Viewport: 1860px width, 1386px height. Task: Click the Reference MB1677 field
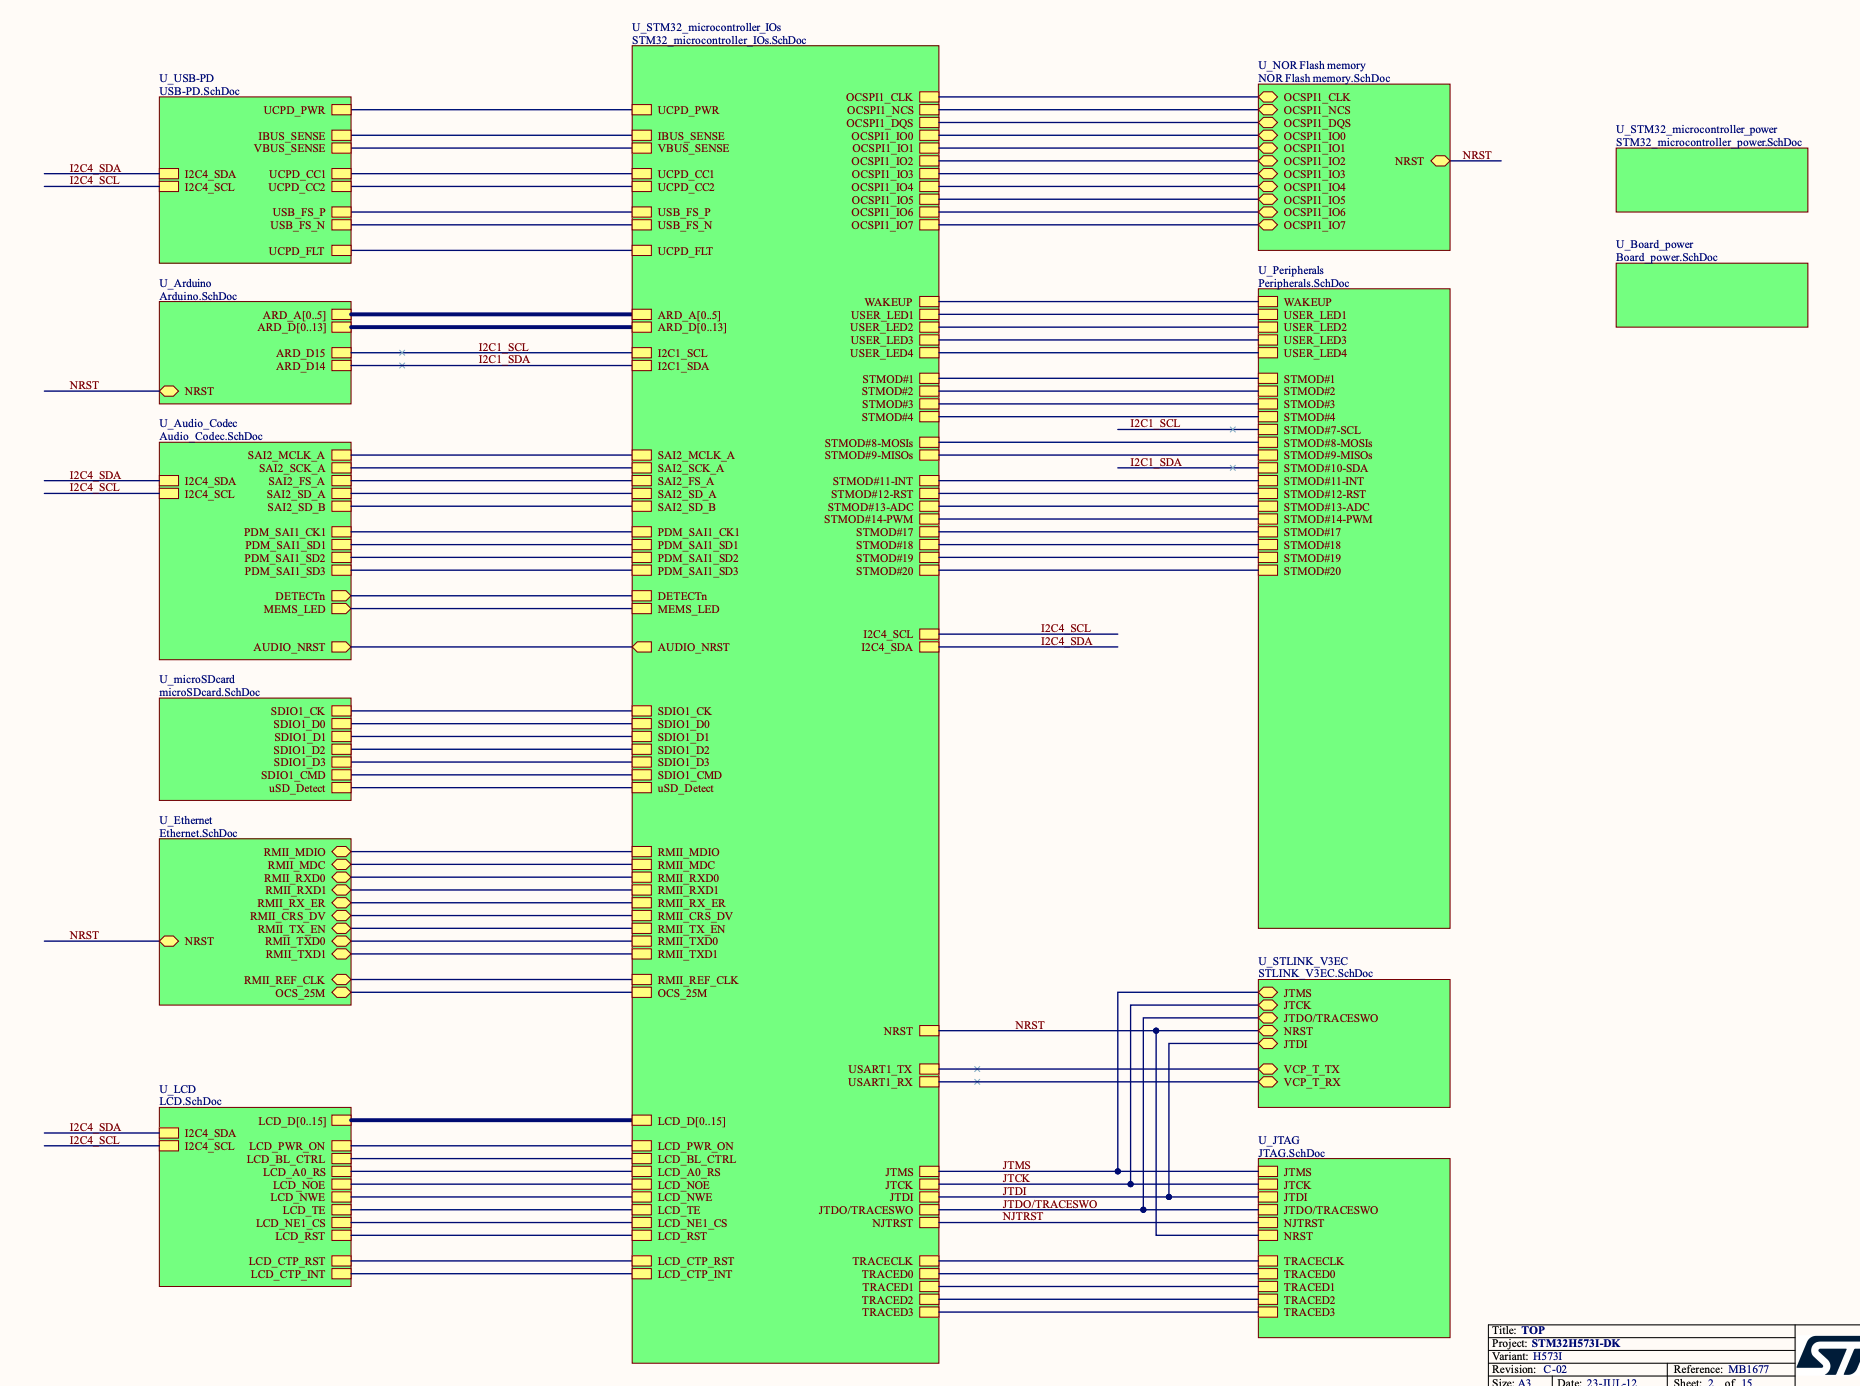pos(1731,1369)
